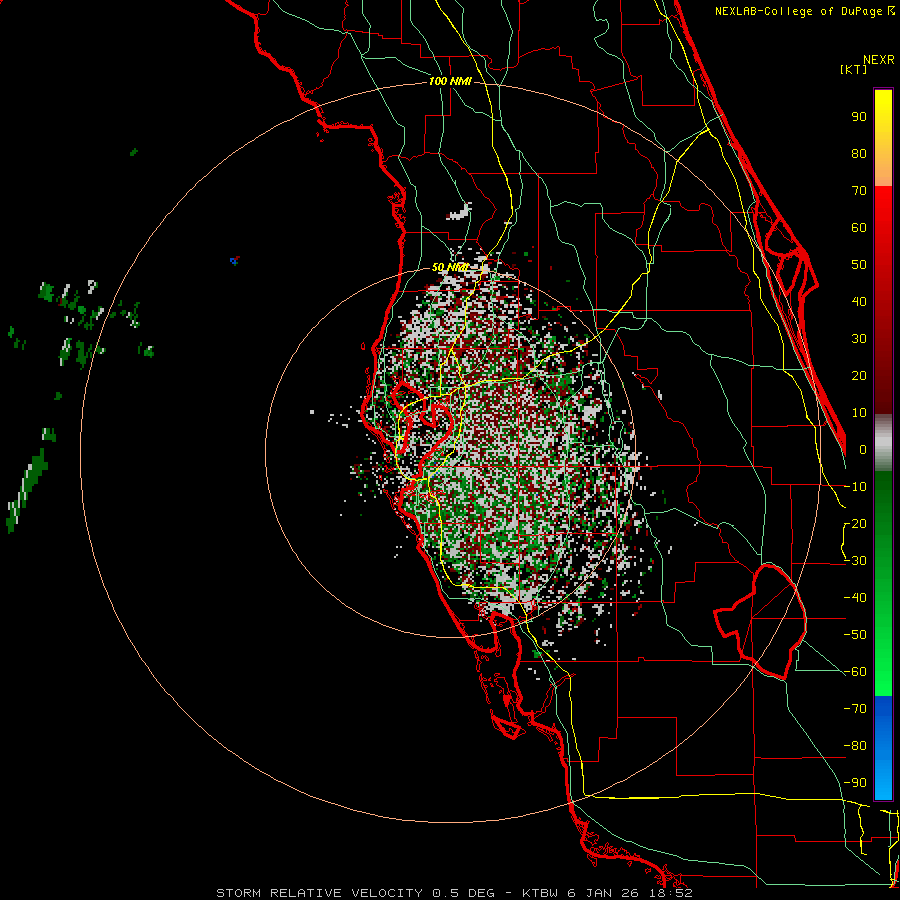Image resolution: width=900 pixels, height=900 pixels.
Task: Pick the gray zero-velocity segment of color bar
Action: tap(883, 443)
